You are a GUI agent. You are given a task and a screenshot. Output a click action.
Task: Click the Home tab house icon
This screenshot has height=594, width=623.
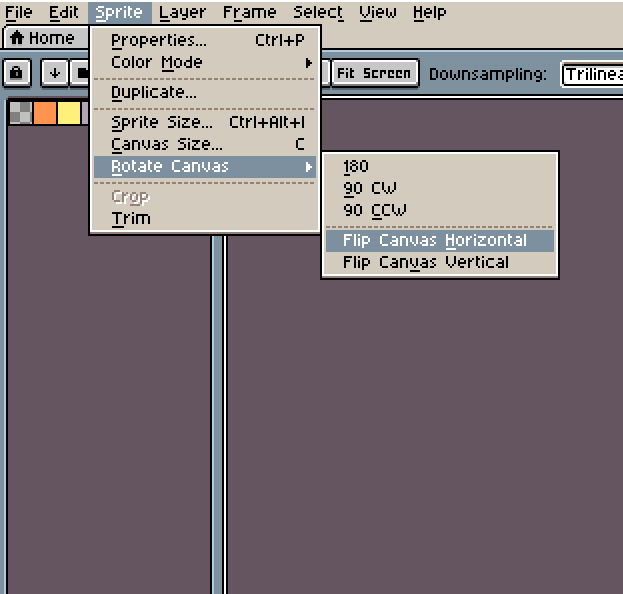17,38
